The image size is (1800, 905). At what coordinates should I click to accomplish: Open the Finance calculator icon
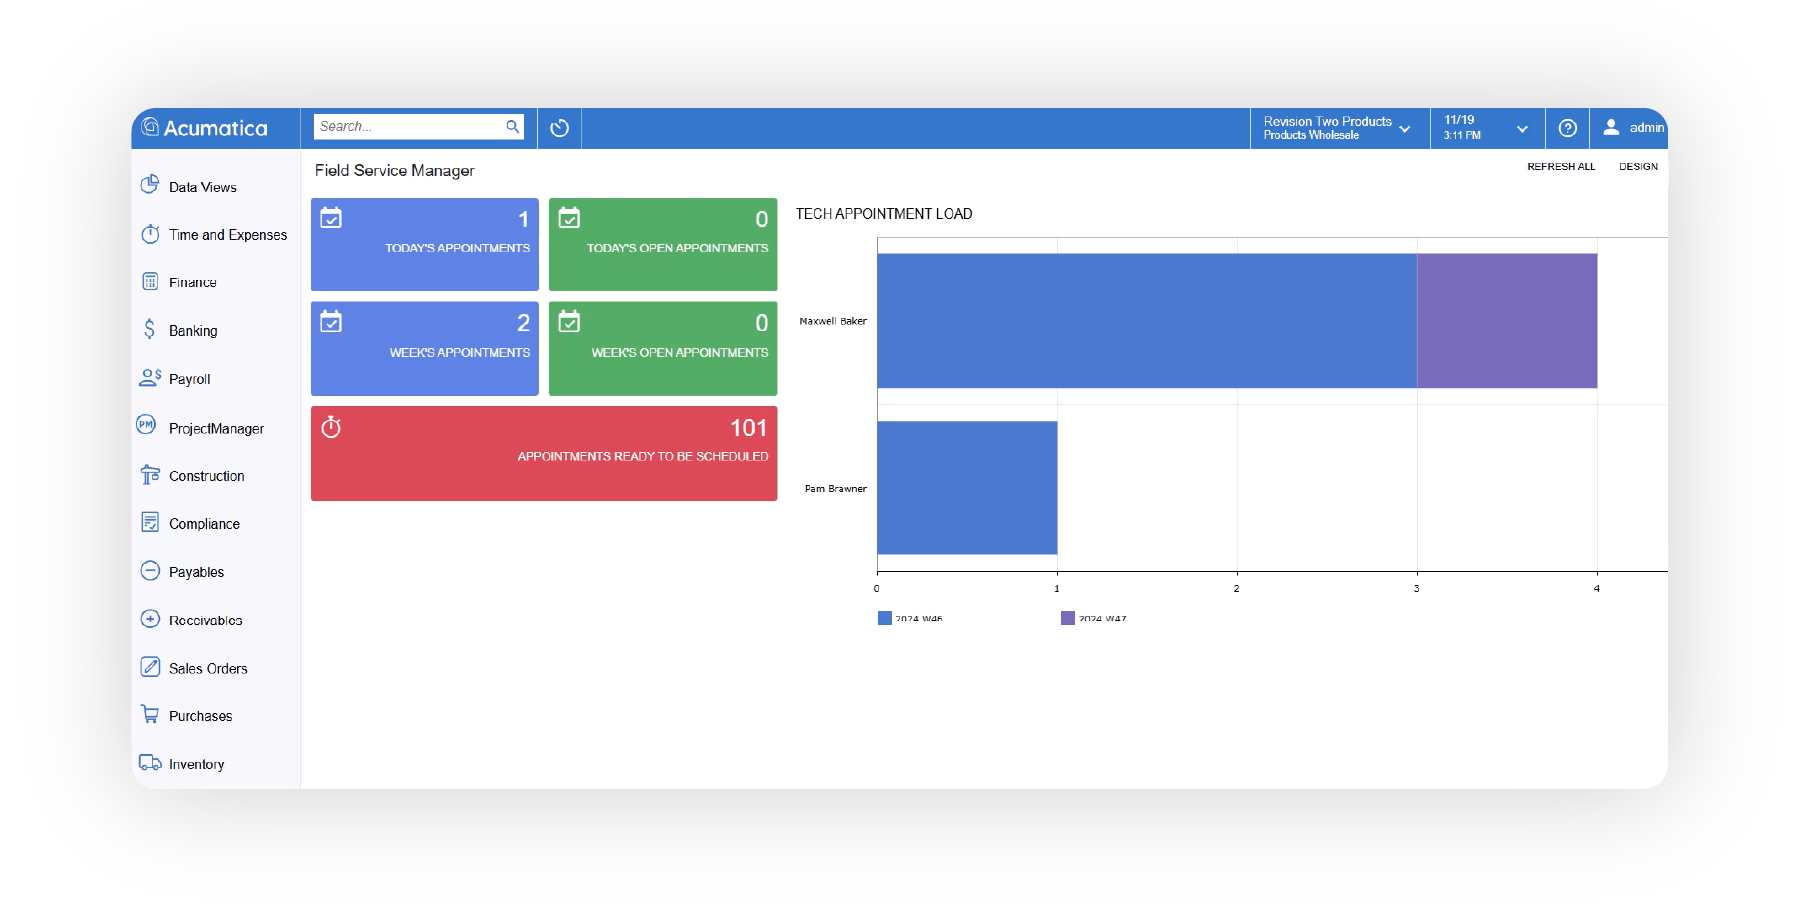pyautogui.click(x=150, y=281)
